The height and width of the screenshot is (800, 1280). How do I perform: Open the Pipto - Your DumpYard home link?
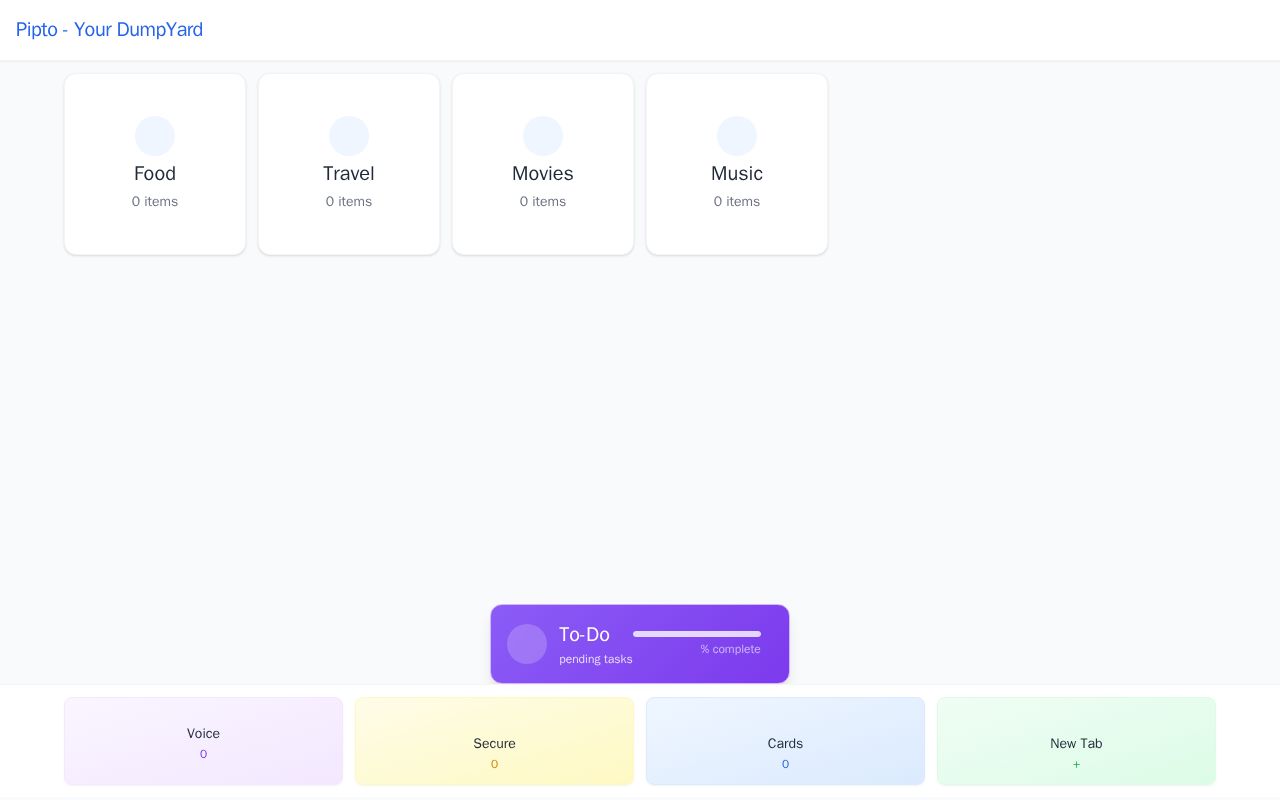tap(109, 30)
